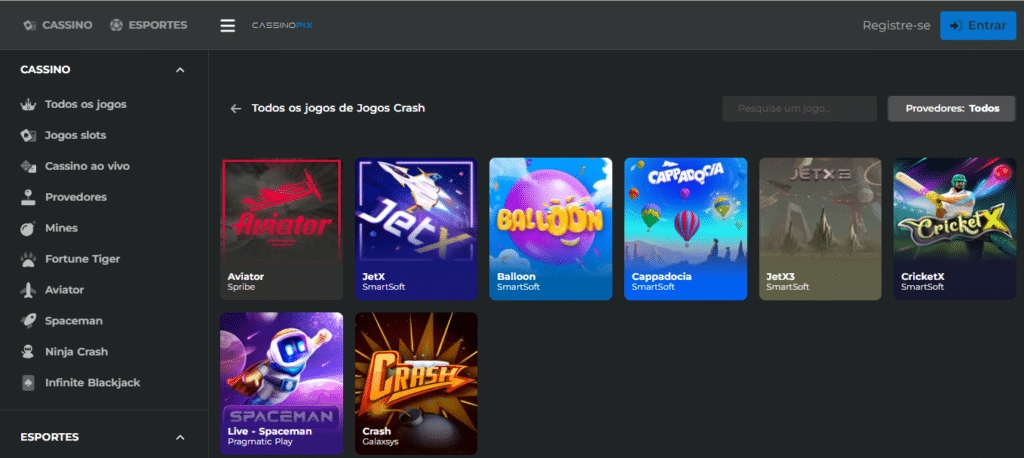Click the Spribe provider label under Aviator
The width and height of the screenshot is (1024, 458).
coord(241,287)
